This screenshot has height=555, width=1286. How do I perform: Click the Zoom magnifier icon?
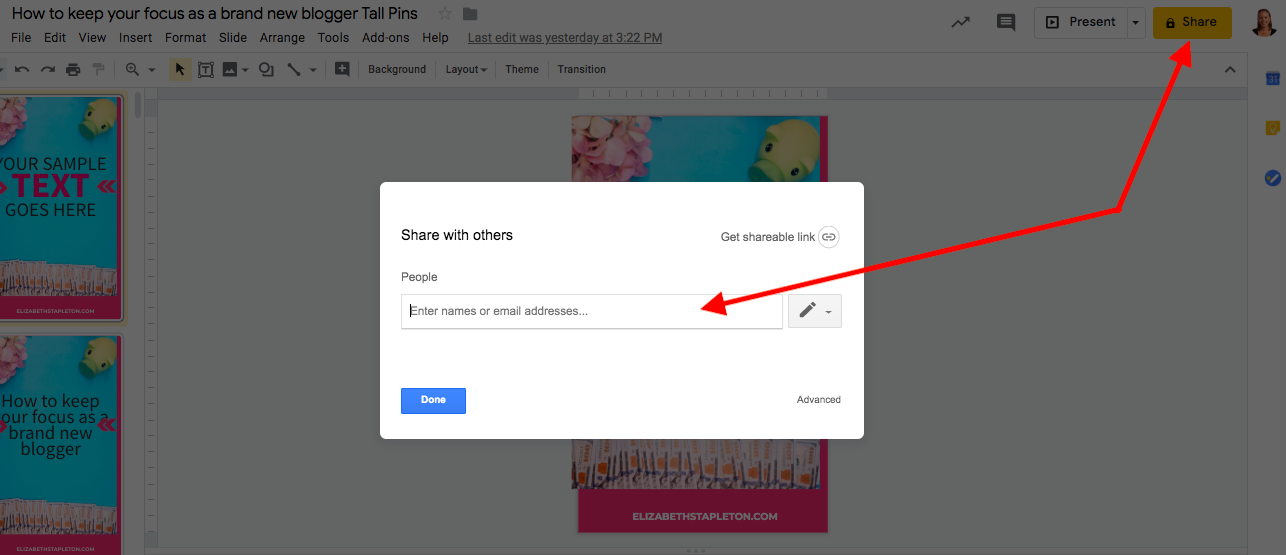[132, 70]
